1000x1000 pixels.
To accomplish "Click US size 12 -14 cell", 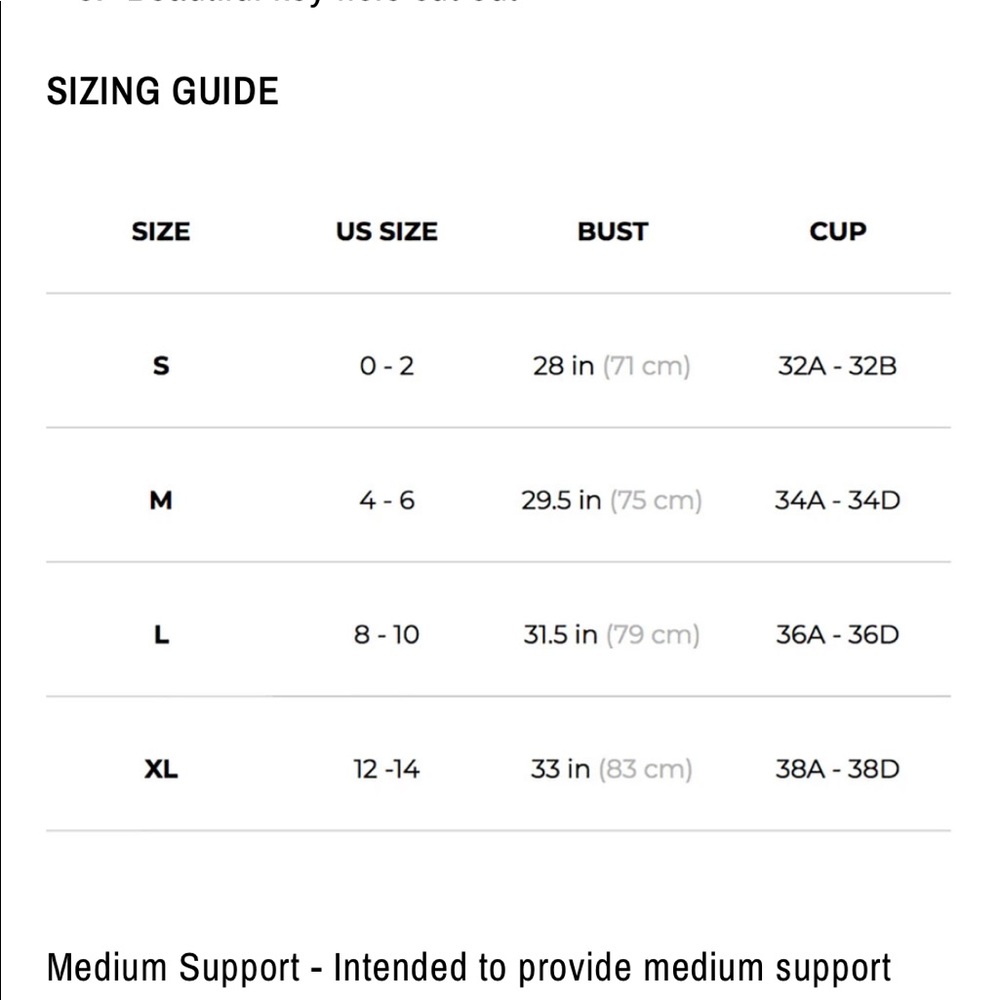I will pos(386,769).
